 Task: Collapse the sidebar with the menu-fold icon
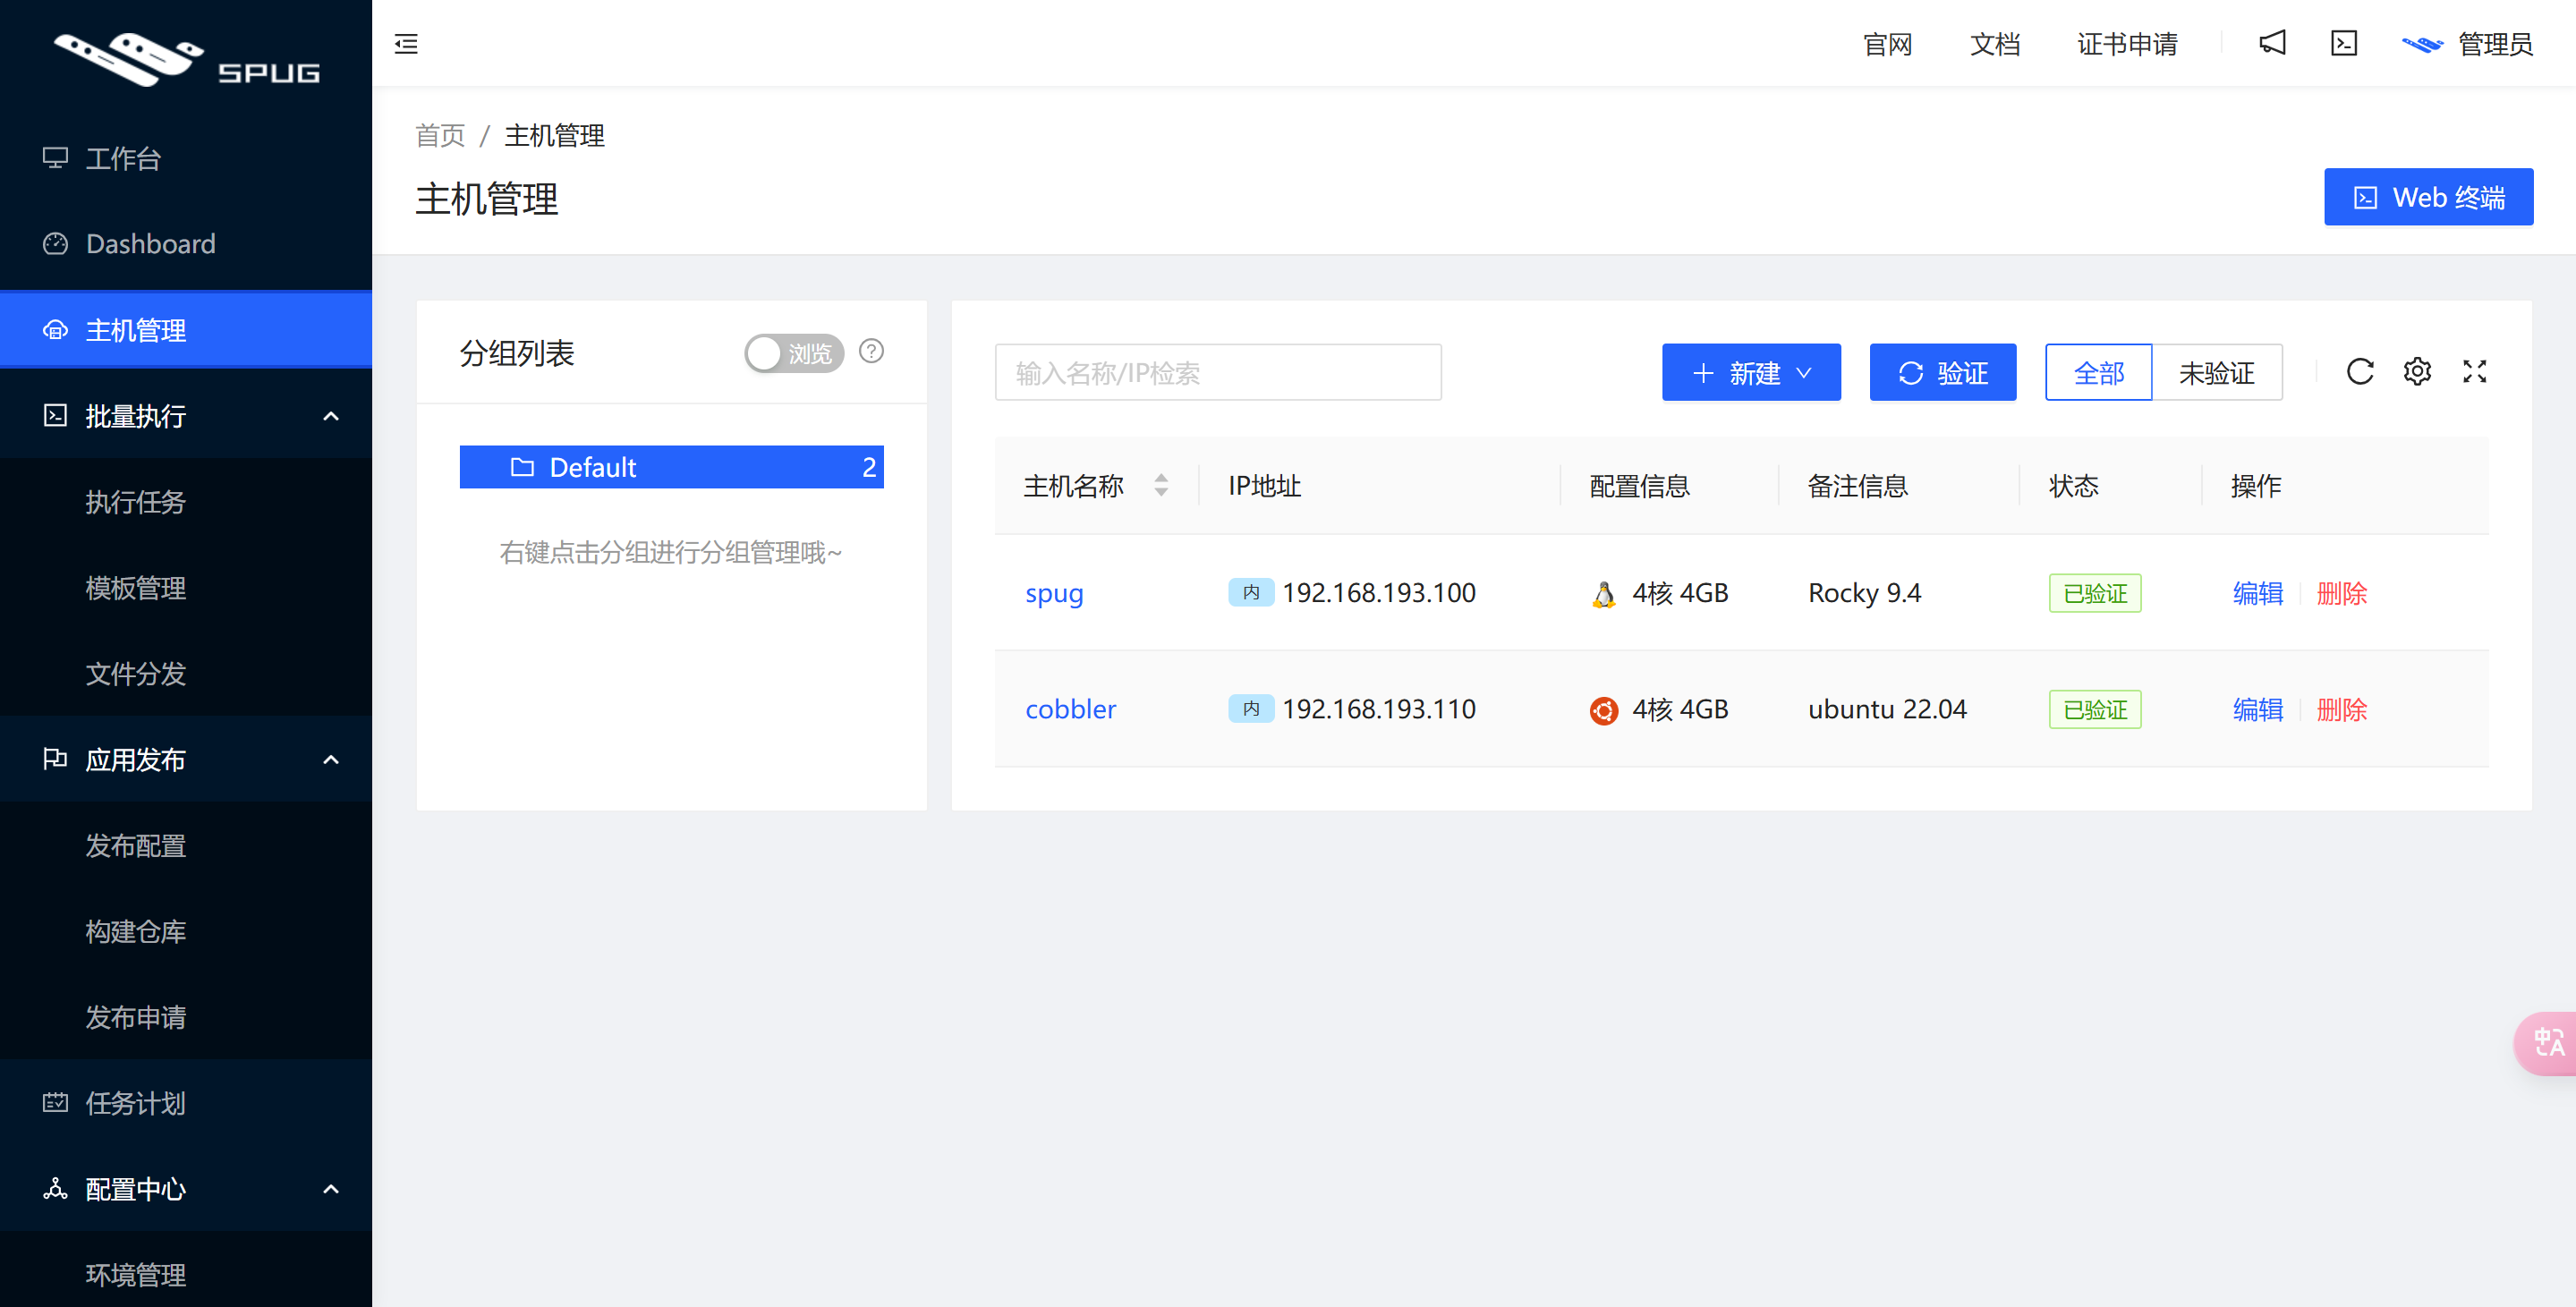[406, 44]
